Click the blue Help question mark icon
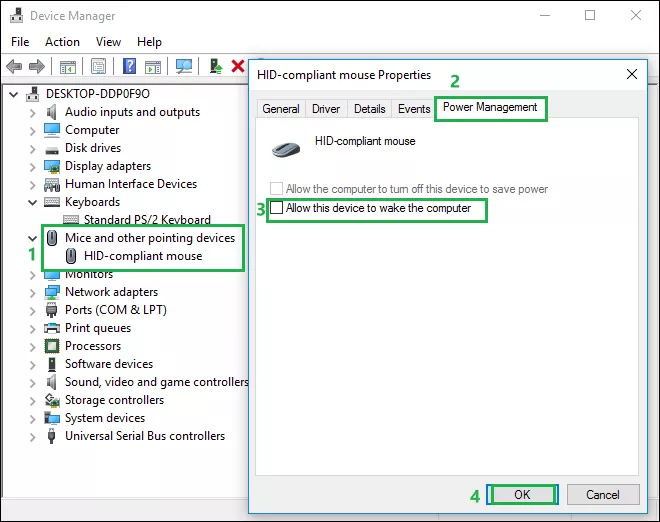Screen dimensions: 660x522 pos(130,66)
